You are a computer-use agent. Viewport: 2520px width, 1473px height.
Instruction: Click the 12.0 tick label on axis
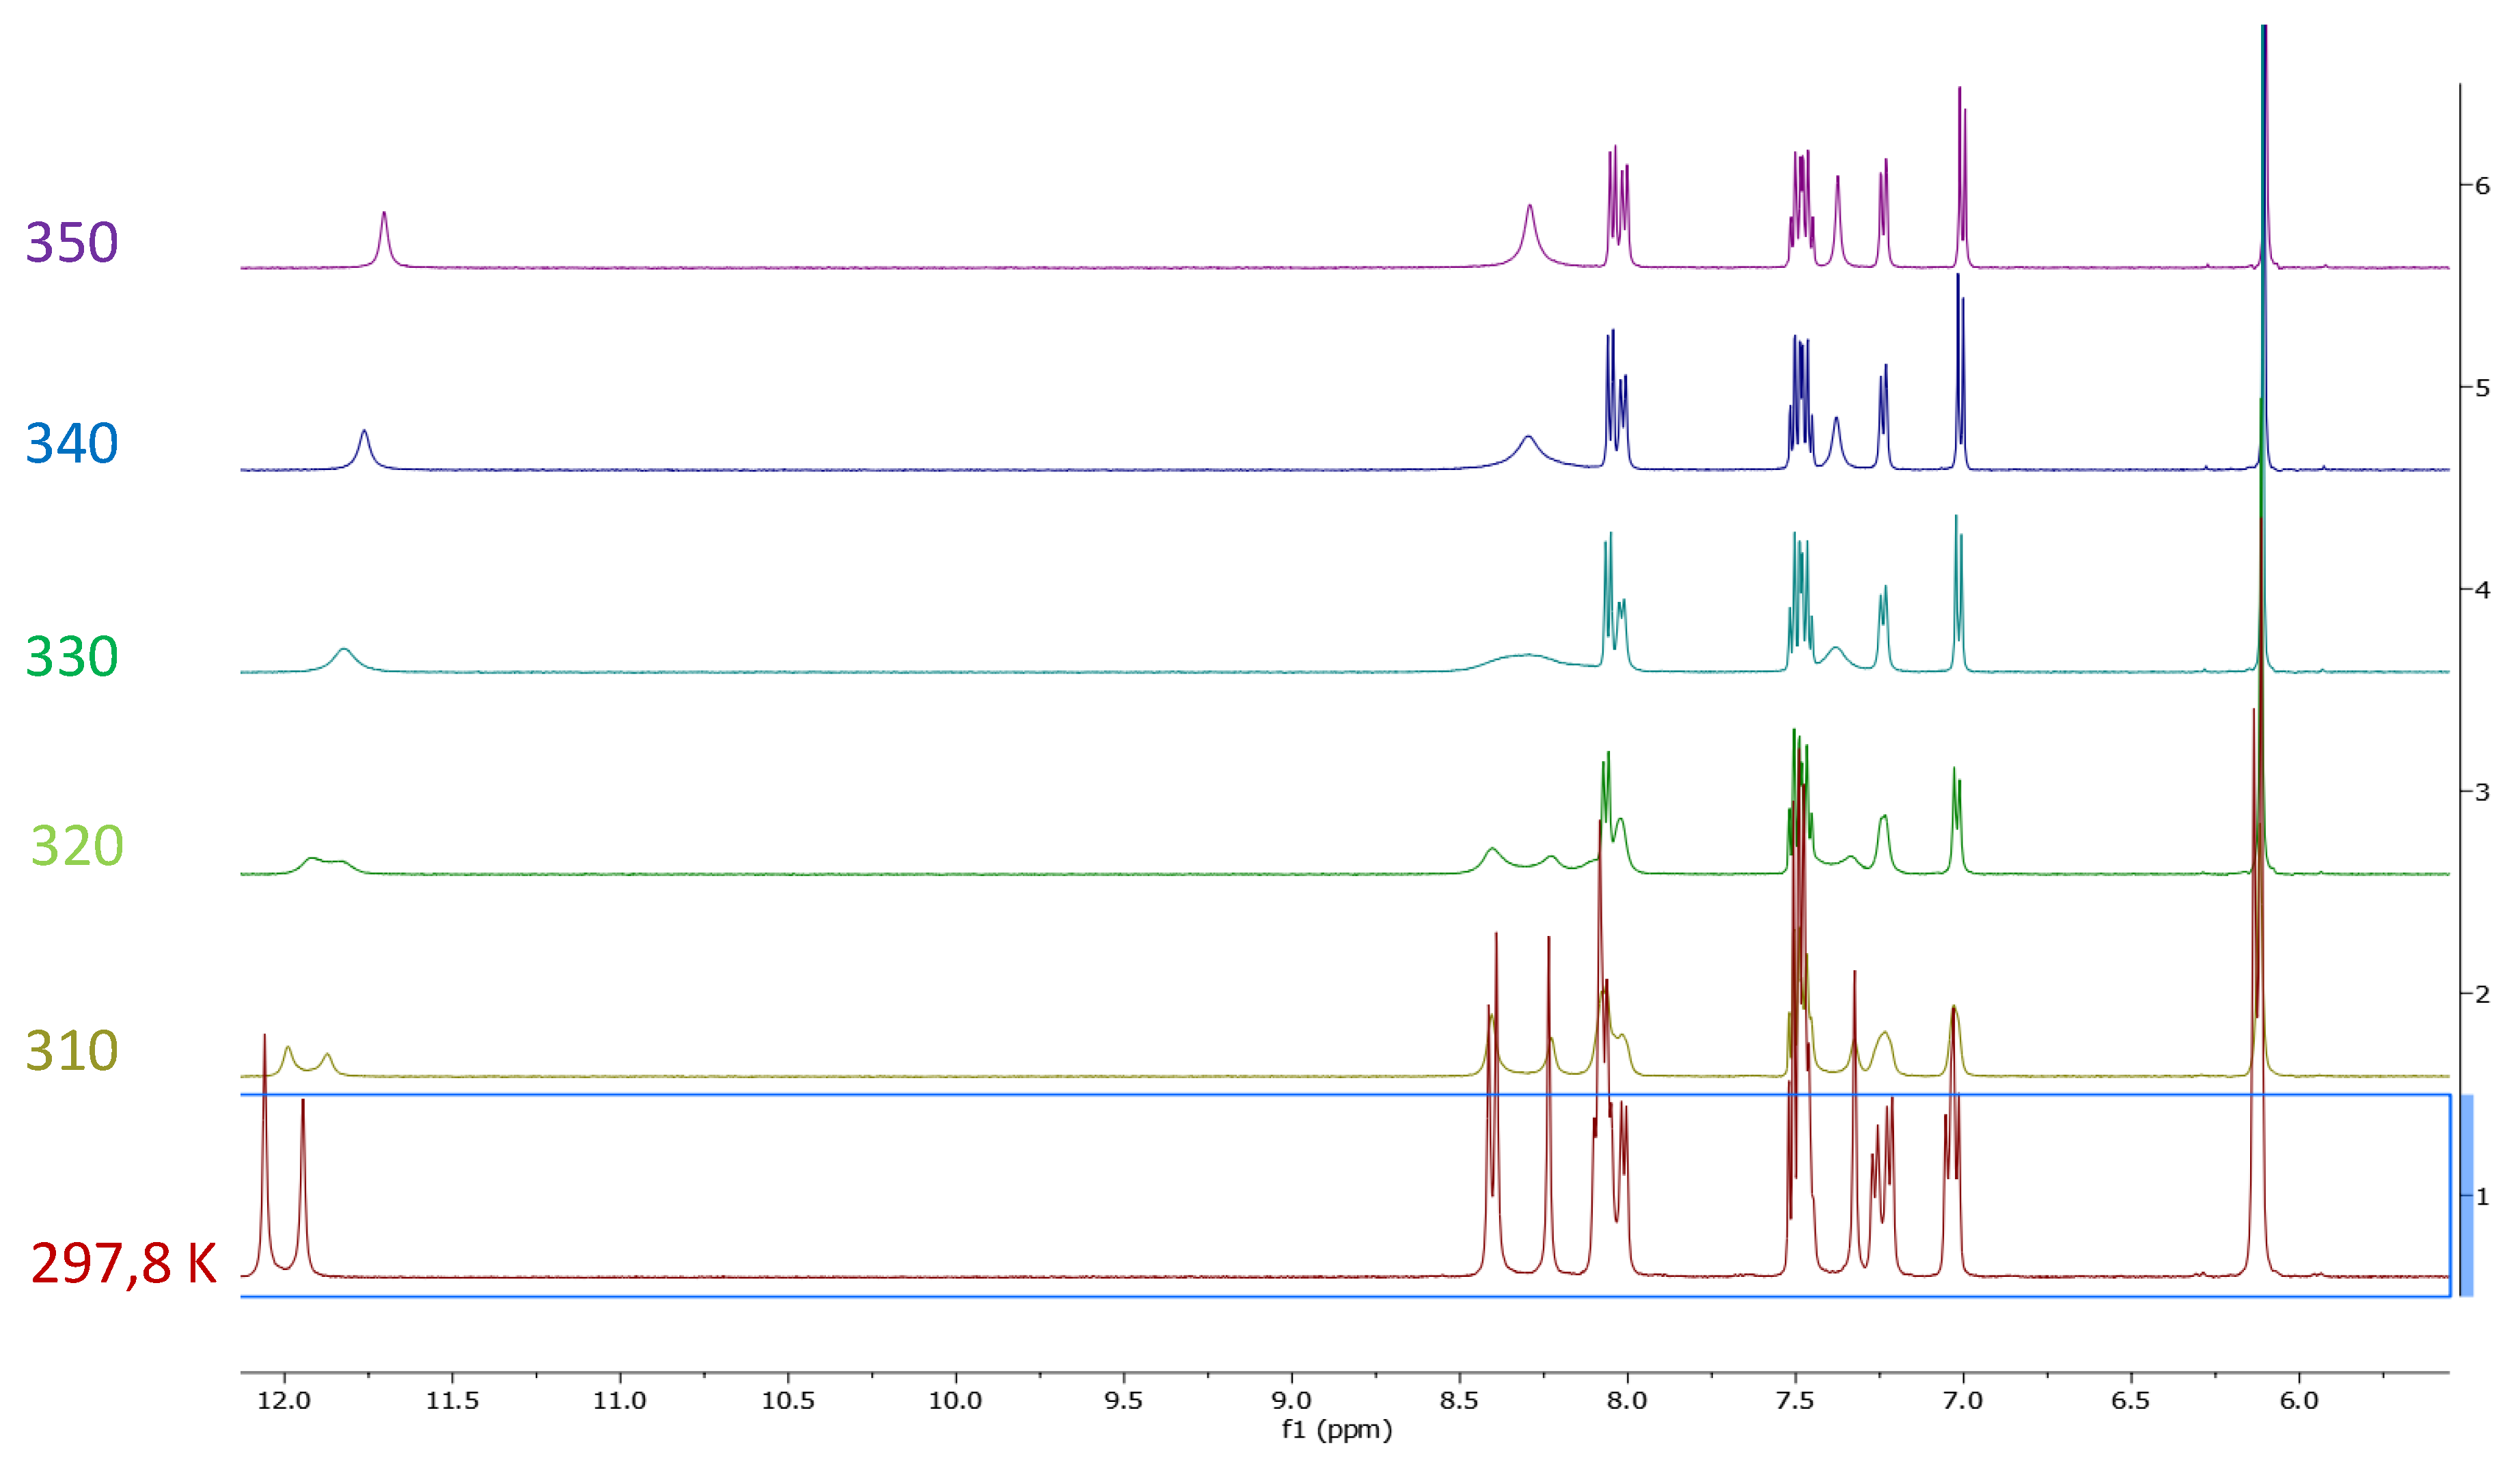pos(284,1401)
